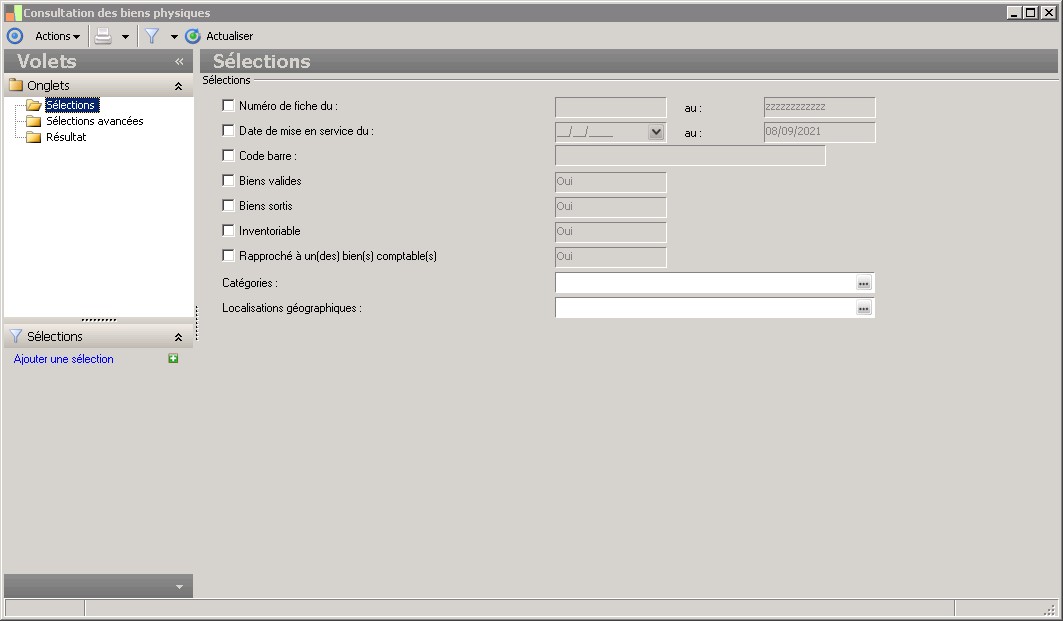This screenshot has width=1063, height=621.
Task: Click the green plus add selection icon
Action: coord(173,358)
